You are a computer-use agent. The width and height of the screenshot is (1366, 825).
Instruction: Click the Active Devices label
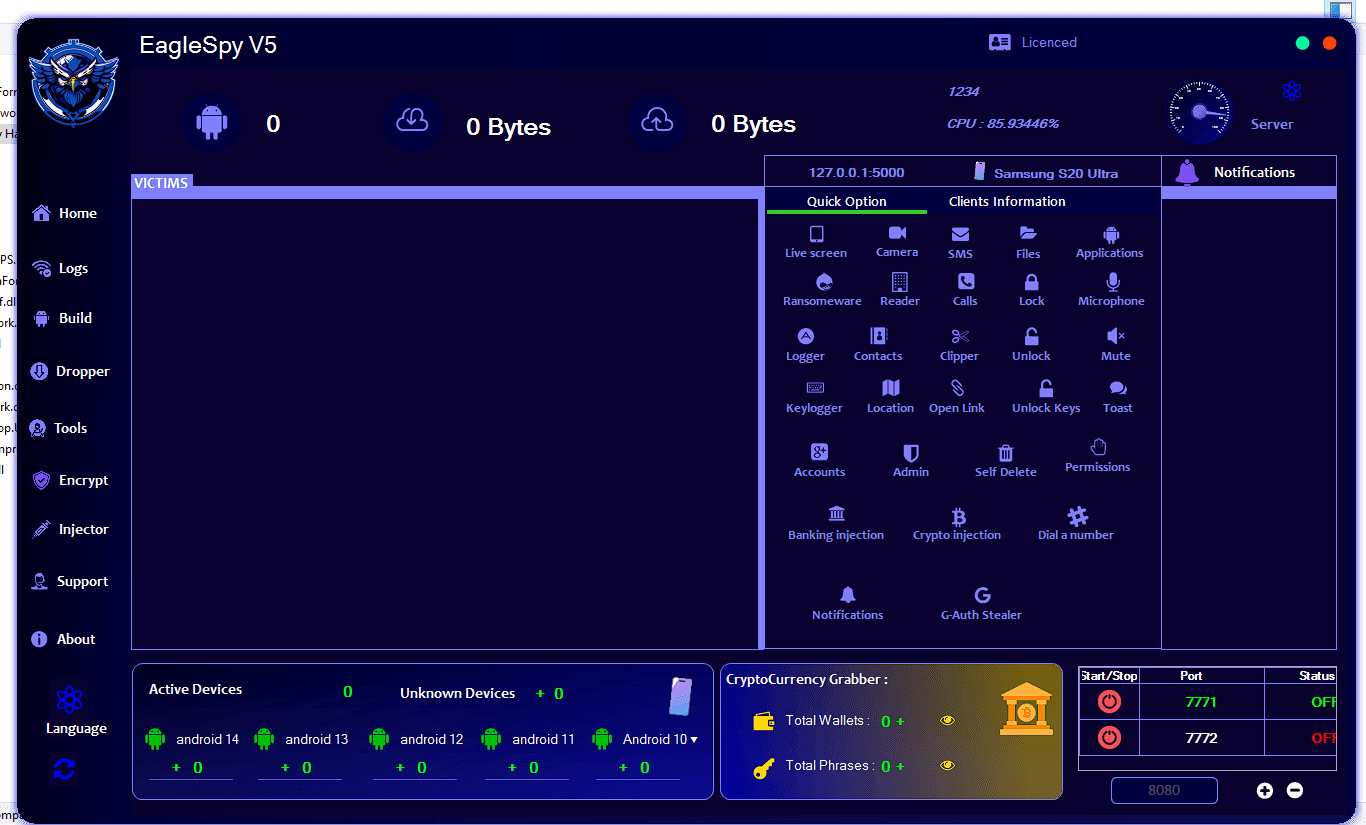[195, 689]
